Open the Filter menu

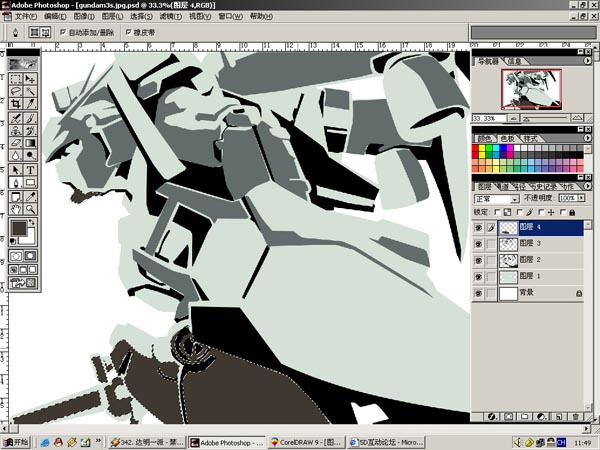coord(170,16)
